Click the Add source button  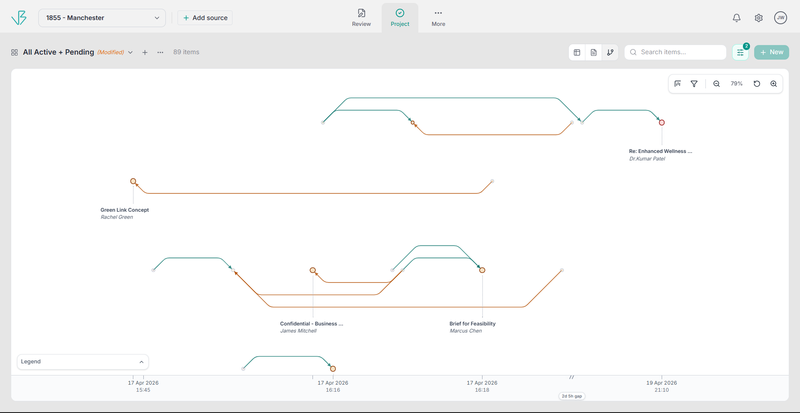point(205,18)
